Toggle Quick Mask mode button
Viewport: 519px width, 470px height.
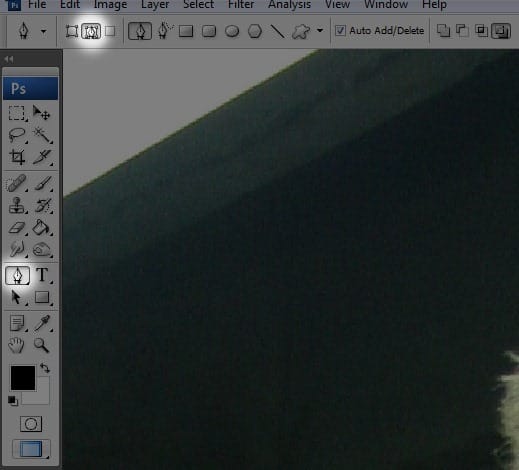pos(31,424)
